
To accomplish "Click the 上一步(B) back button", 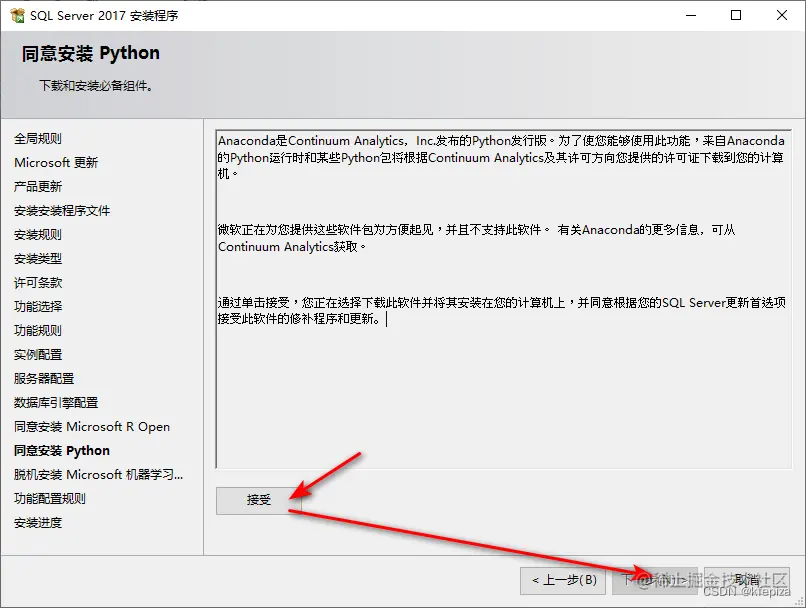I will (x=563, y=580).
